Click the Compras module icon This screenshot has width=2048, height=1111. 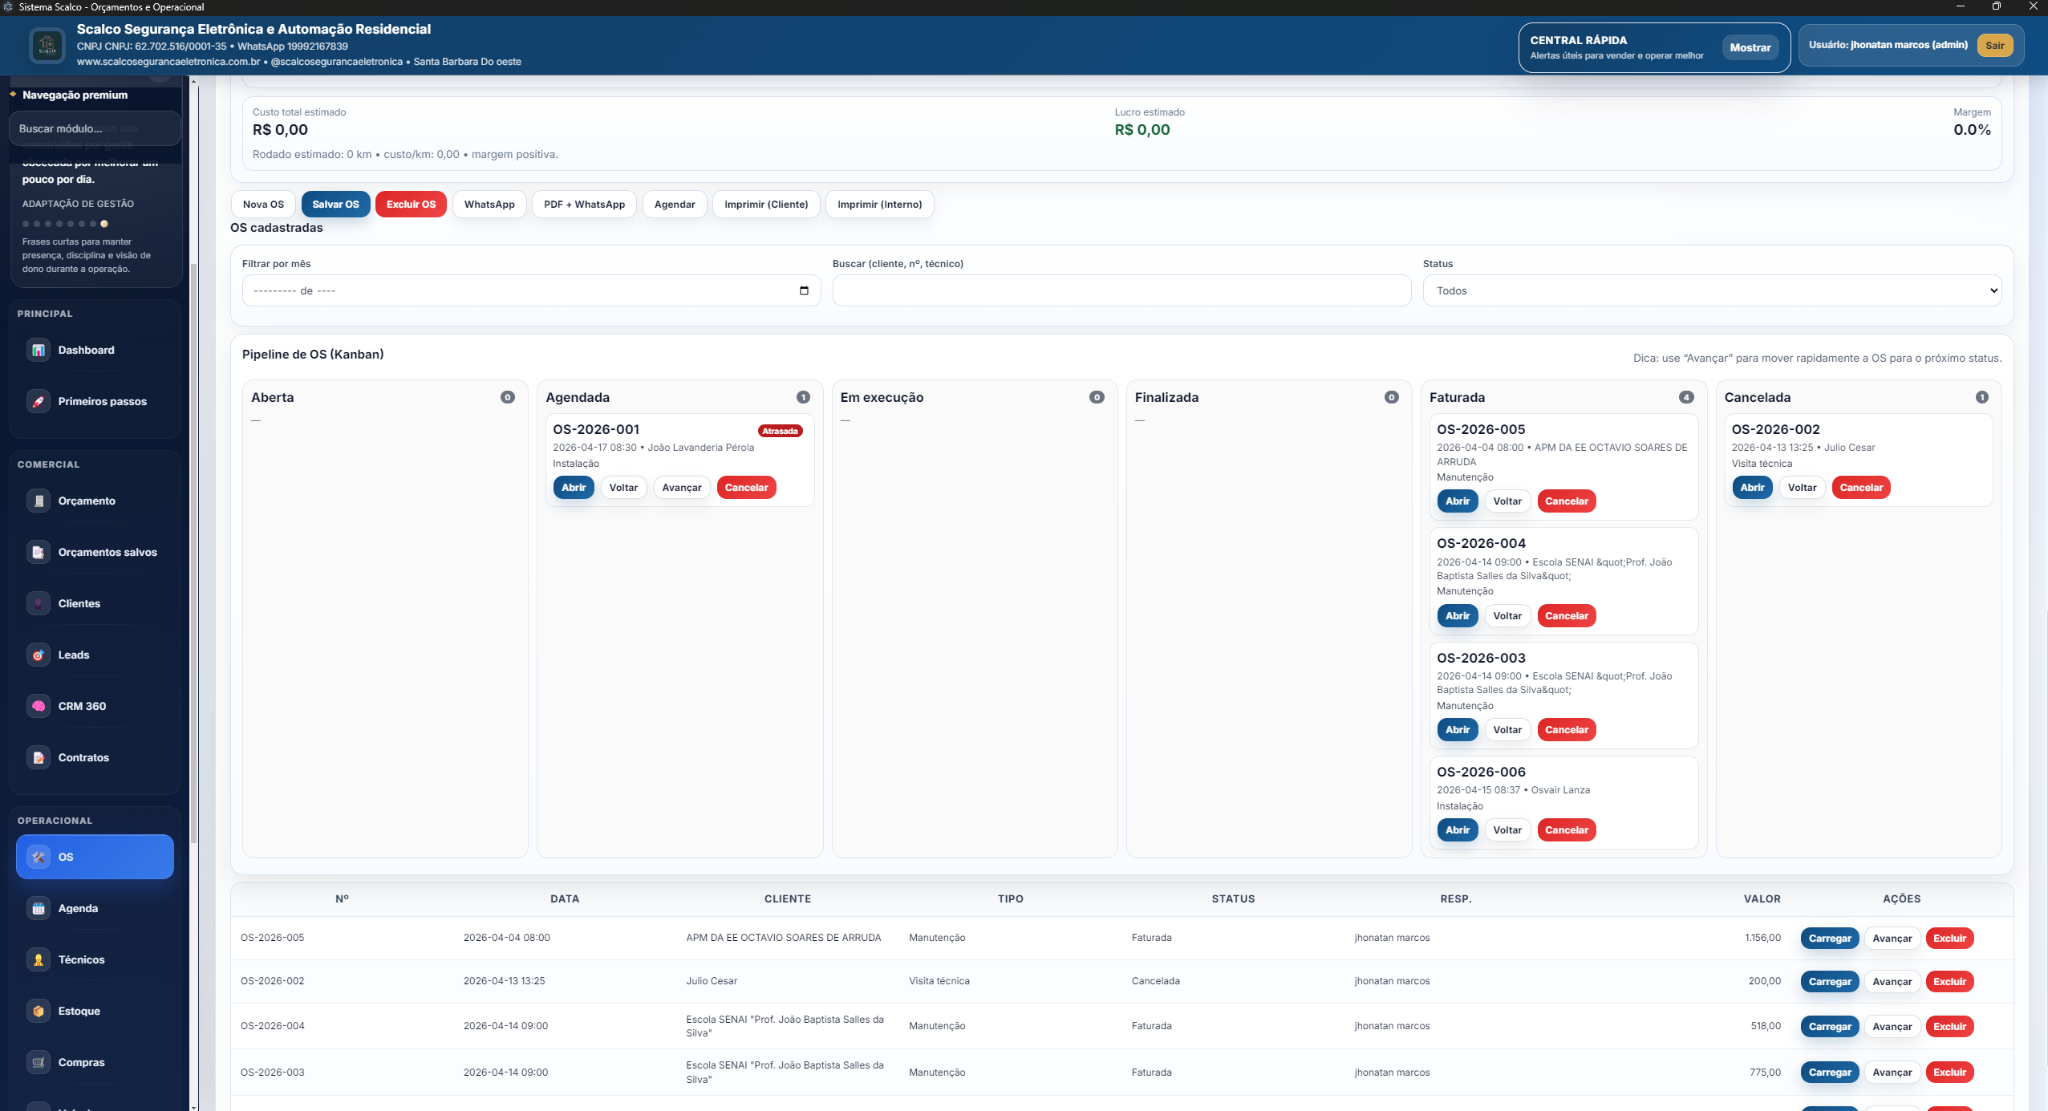tap(38, 1062)
